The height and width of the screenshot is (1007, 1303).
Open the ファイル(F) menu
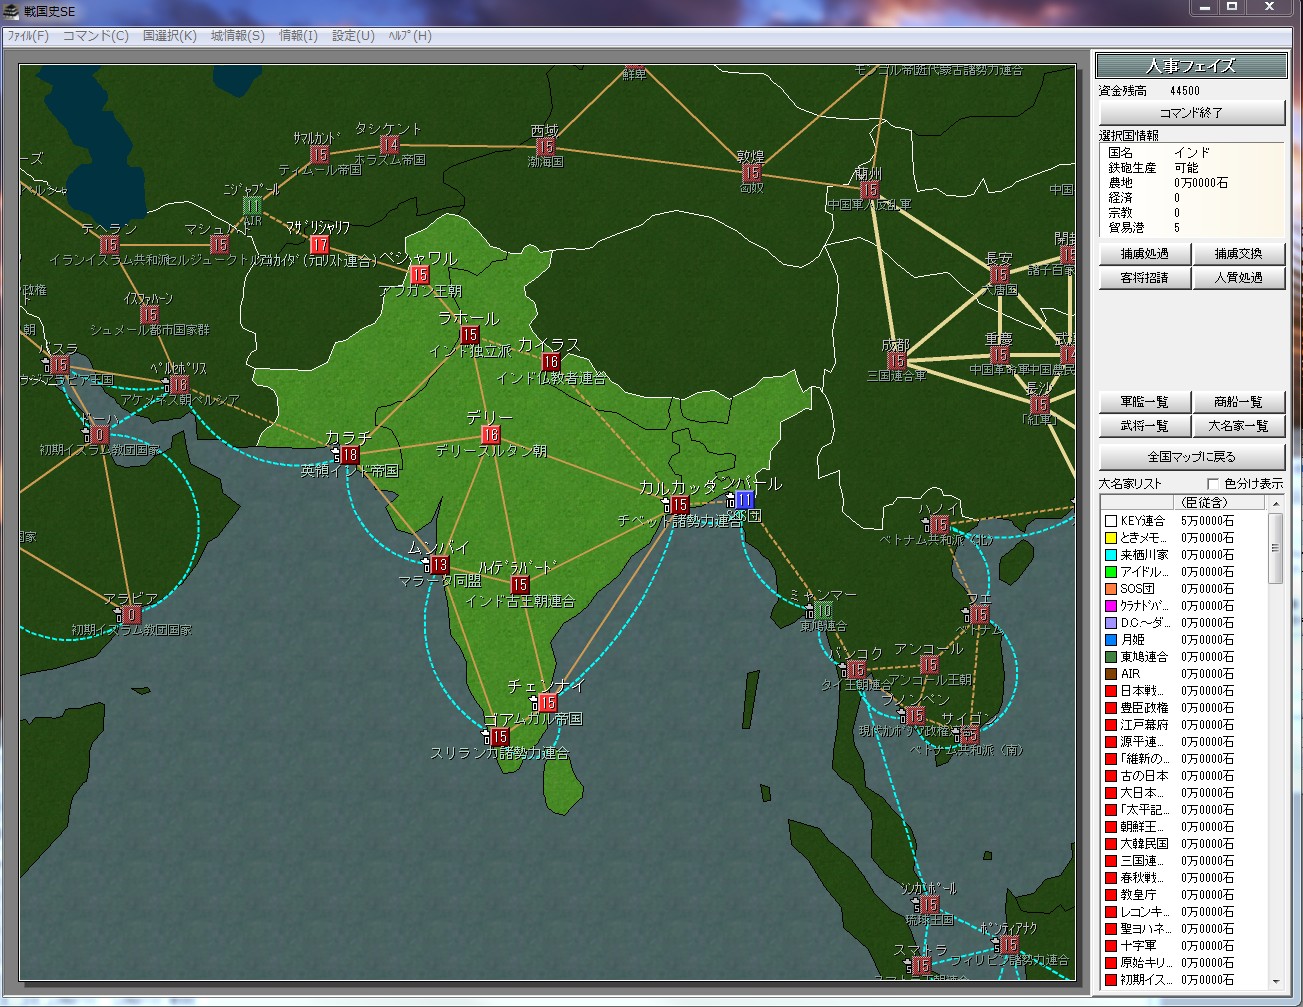[28, 36]
